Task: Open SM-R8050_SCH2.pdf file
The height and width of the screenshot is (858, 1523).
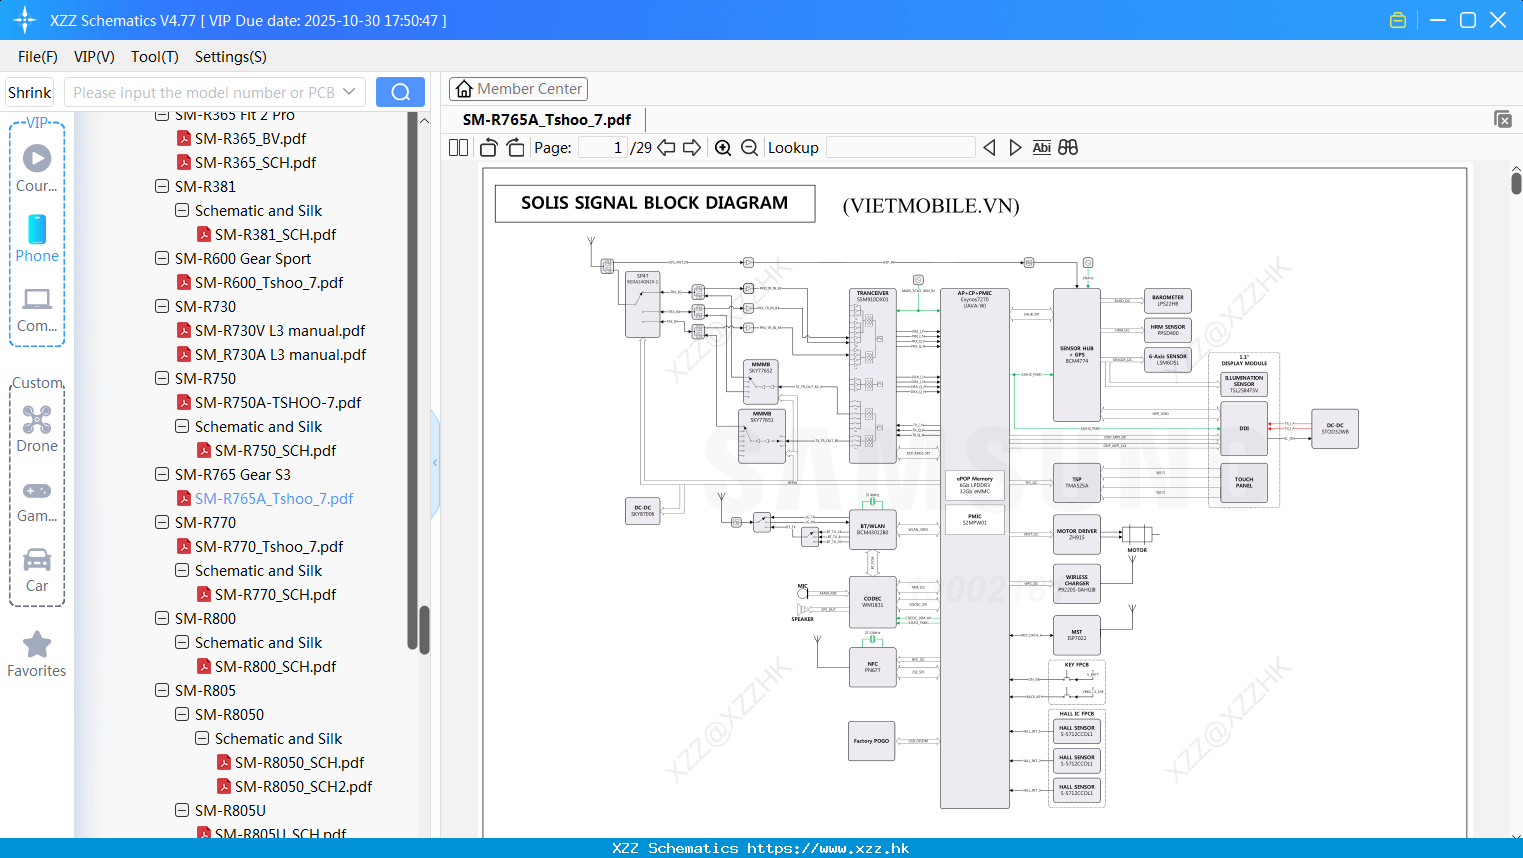Action: (x=303, y=786)
